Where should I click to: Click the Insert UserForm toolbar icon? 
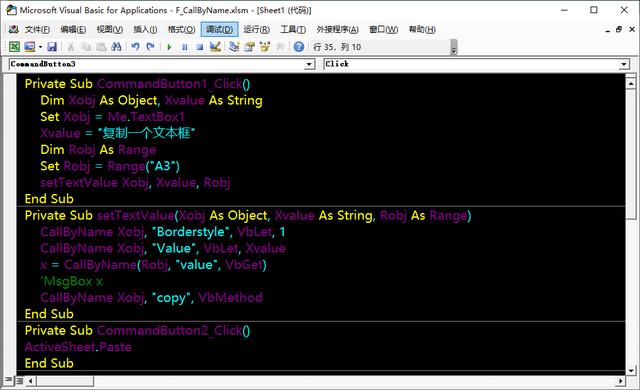click(29, 47)
